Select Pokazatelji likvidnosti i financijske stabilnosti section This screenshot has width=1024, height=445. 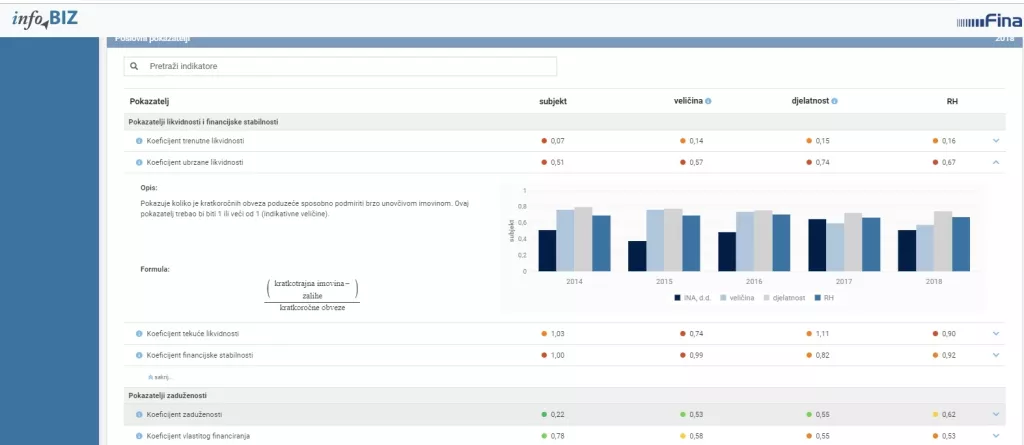point(203,121)
